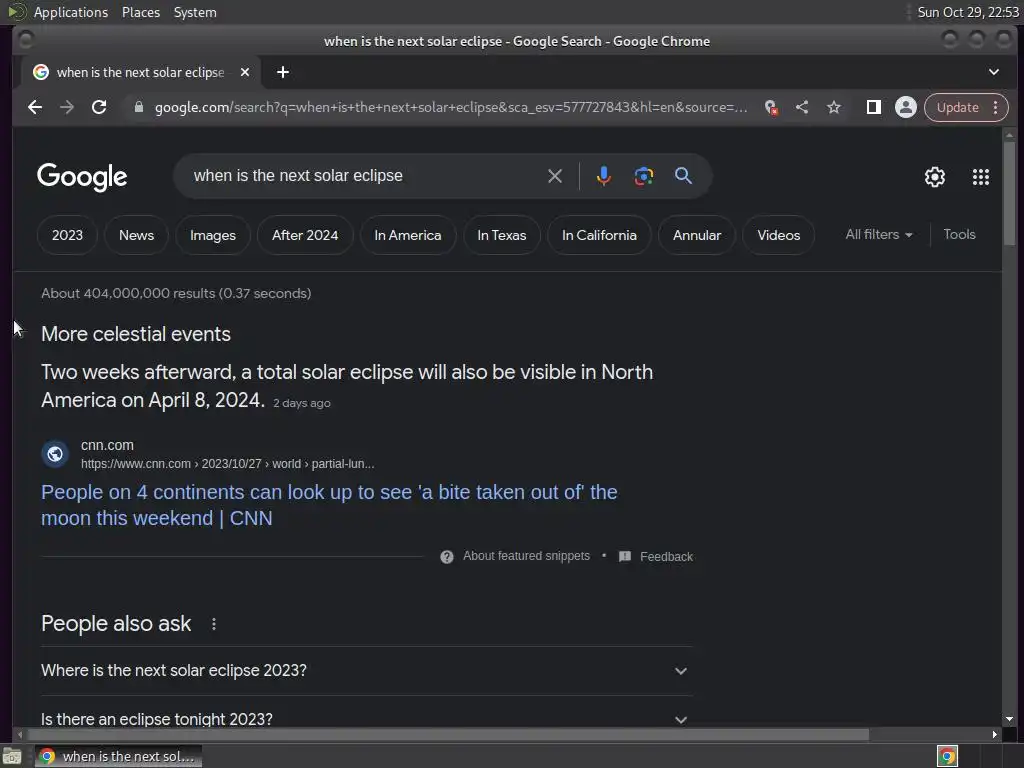Clear the search box with X
The width and height of the screenshot is (1024, 768).
[554, 176]
